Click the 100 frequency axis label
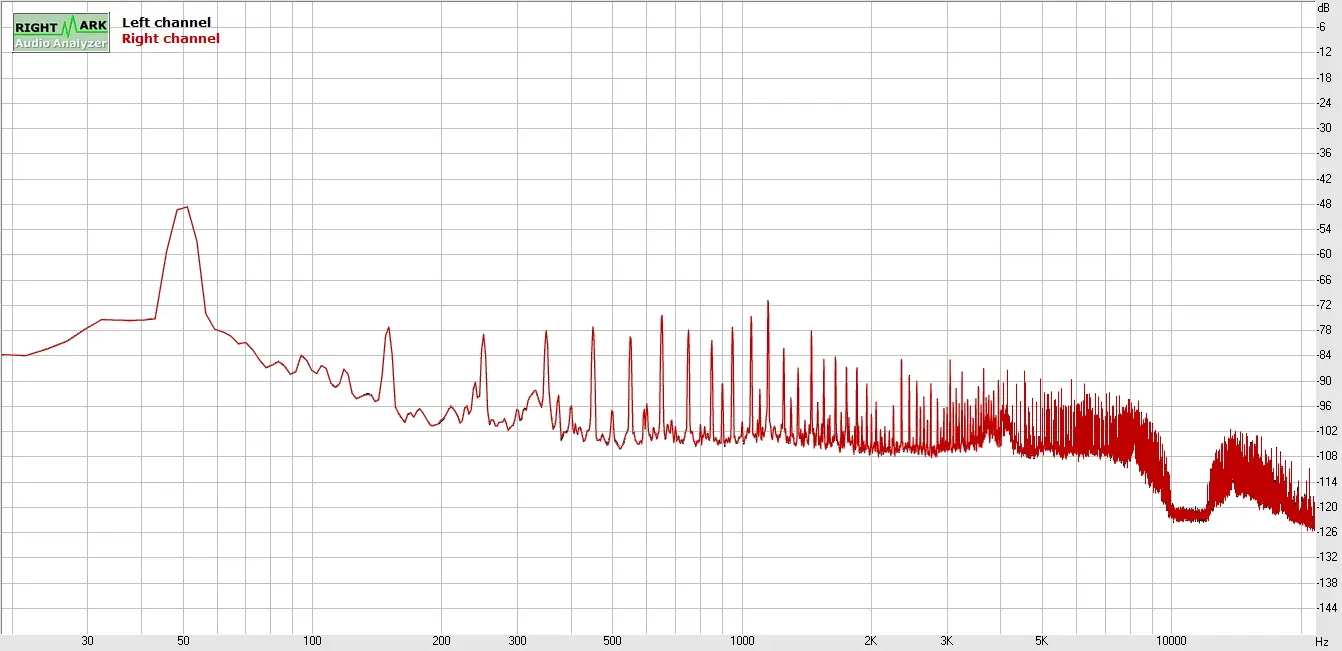 coord(312,641)
